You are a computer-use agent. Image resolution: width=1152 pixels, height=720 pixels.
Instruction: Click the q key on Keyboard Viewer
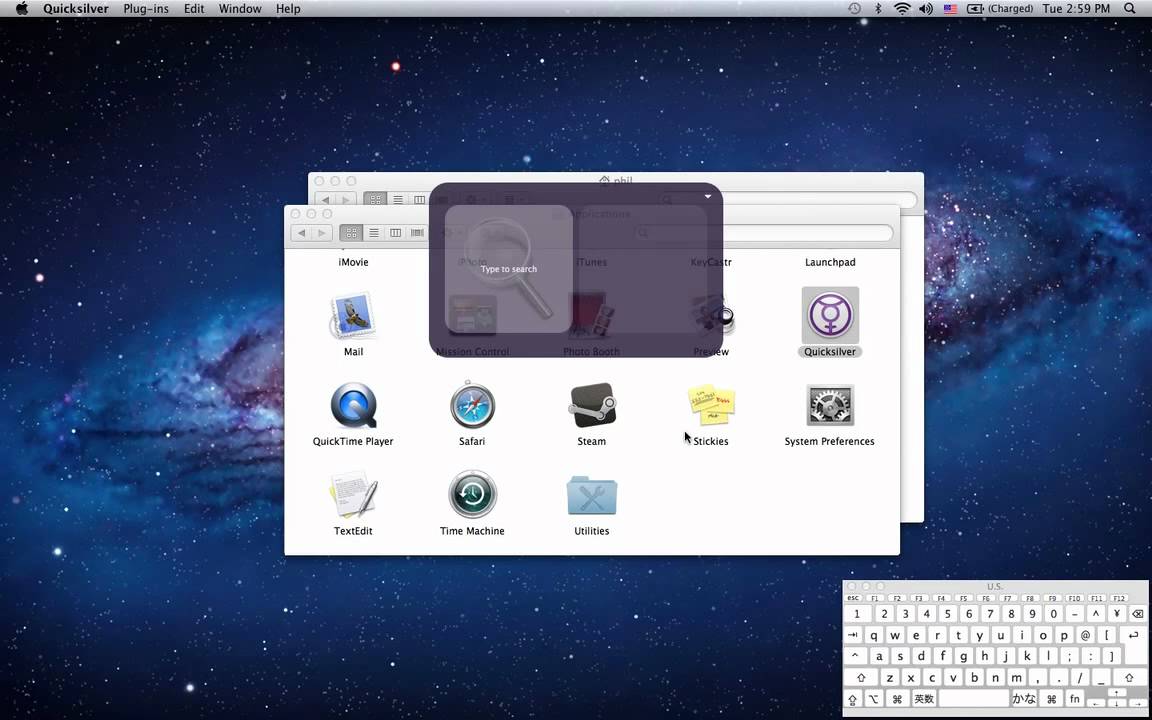coord(874,636)
